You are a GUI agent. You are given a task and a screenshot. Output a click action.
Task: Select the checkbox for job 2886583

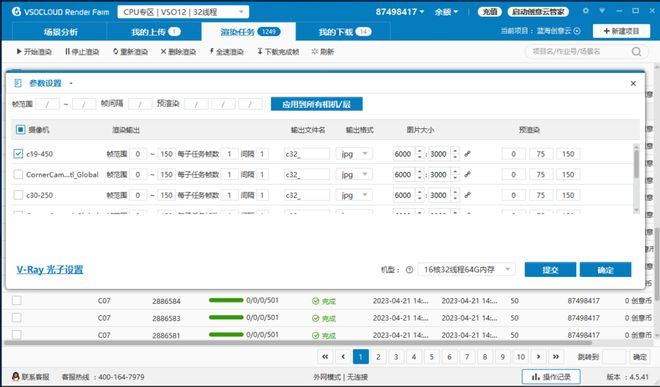(16, 318)
